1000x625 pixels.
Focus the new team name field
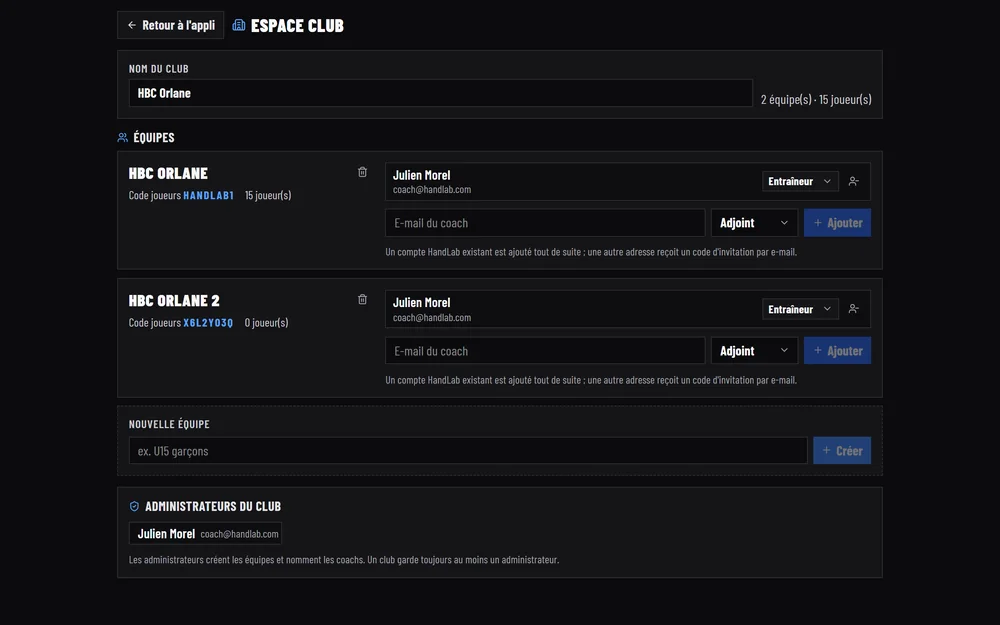pos(468,451)
